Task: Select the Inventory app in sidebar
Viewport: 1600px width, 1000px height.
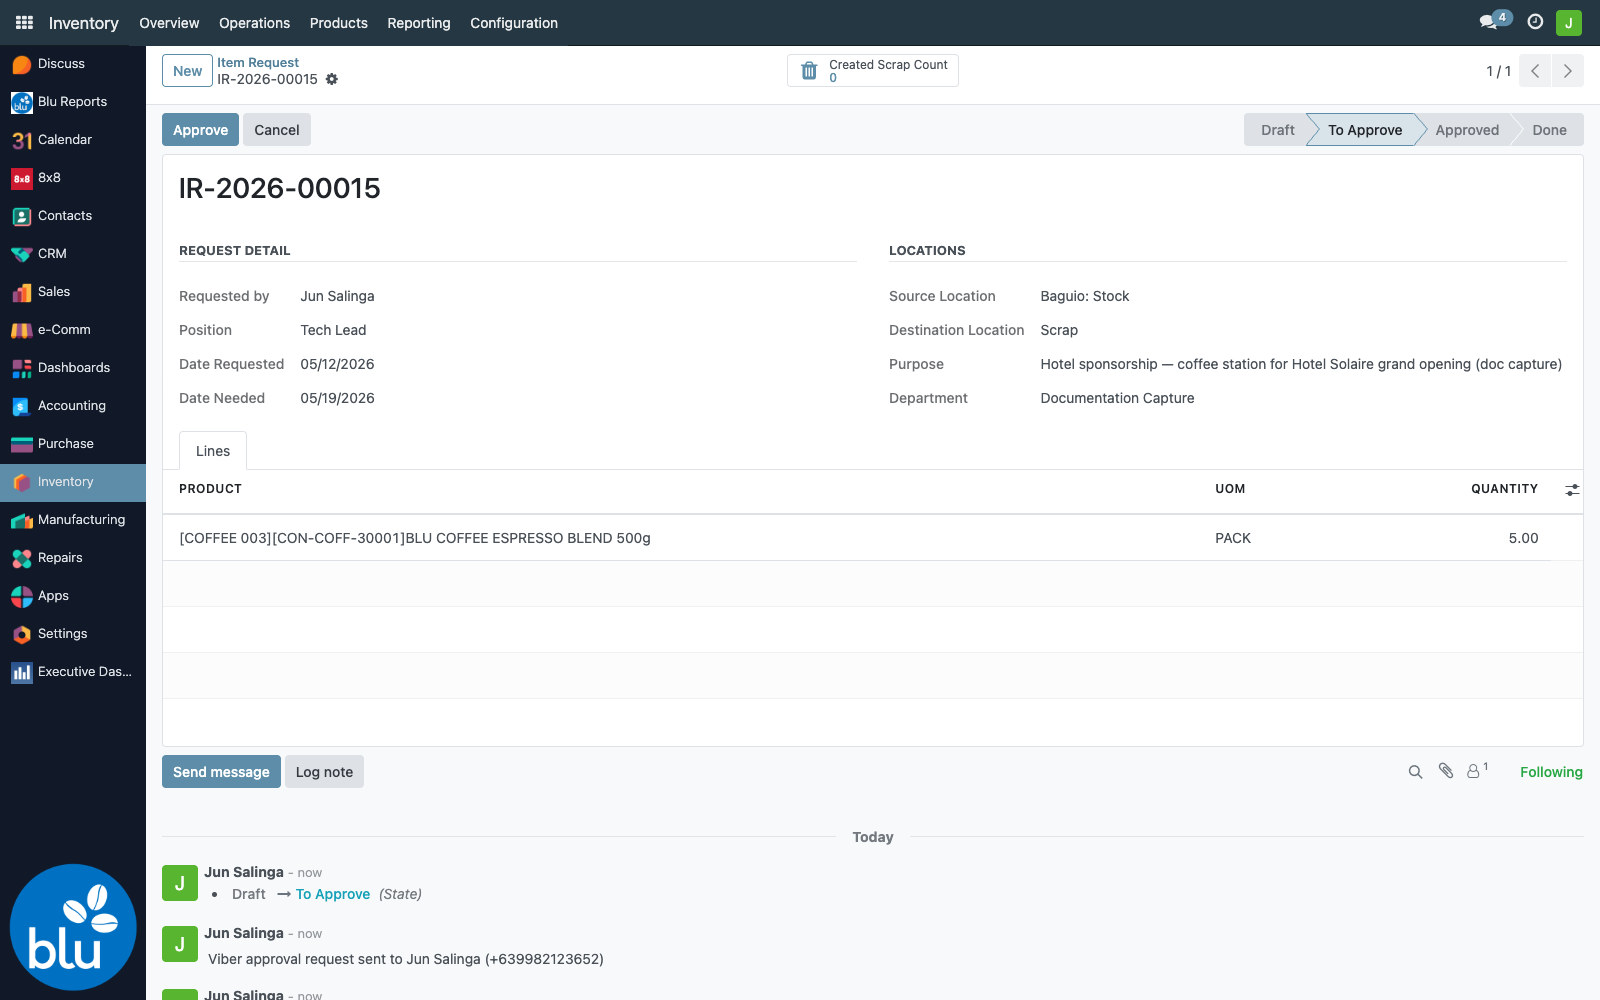Action: (x=73, y=482)
